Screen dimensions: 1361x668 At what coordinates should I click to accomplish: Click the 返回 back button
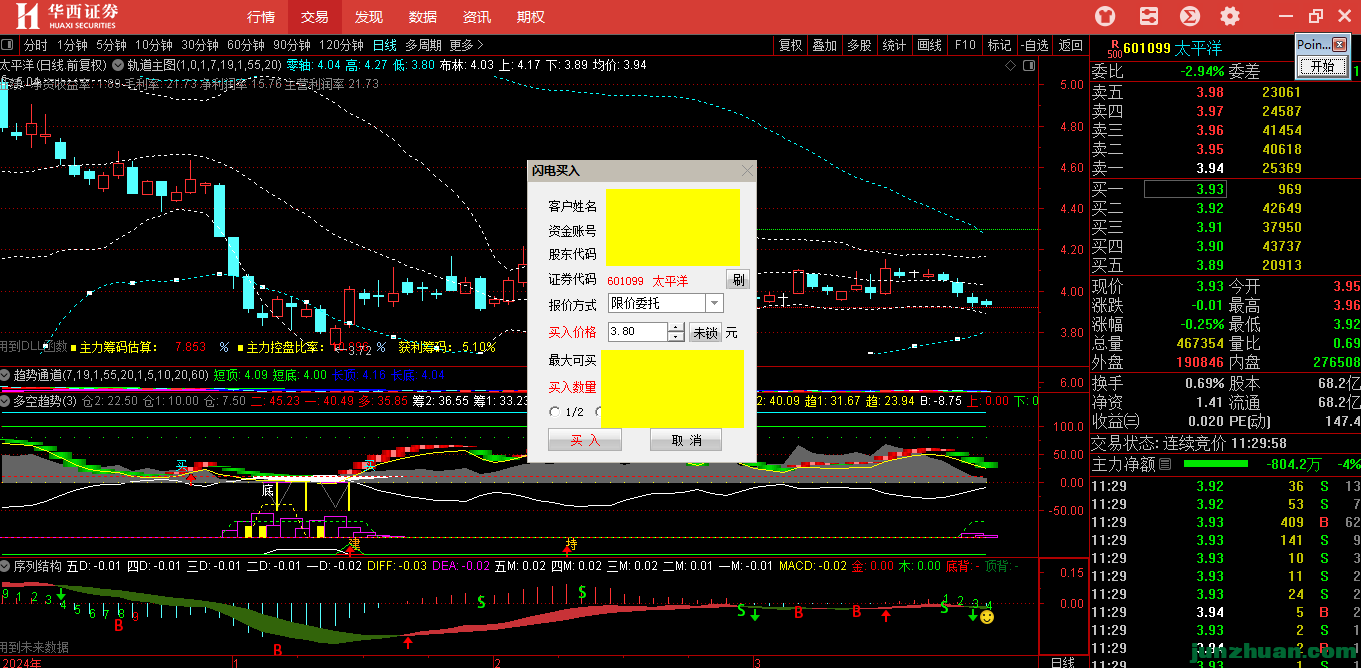(x=1071, y=45)
